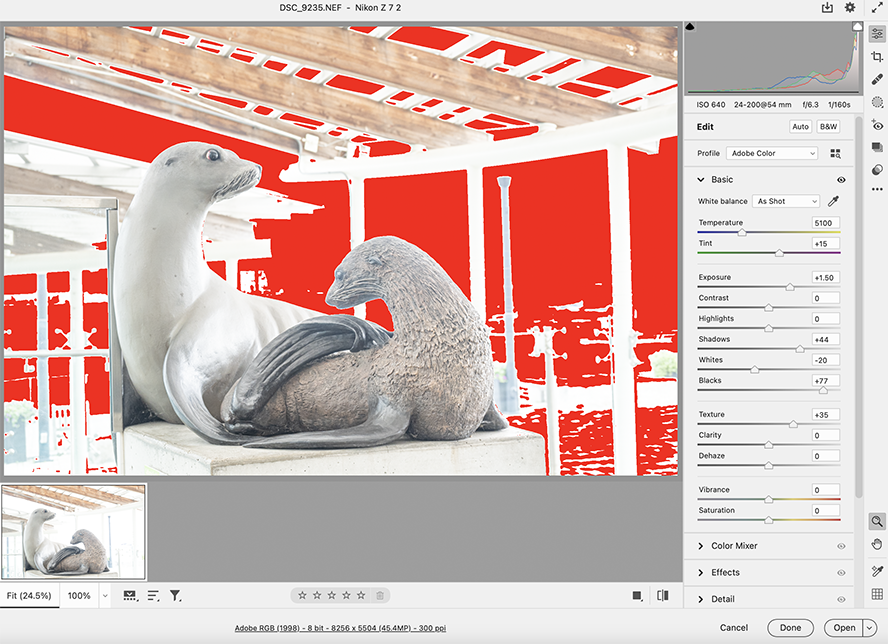Toggle the grid overlay icon

pos(877,594)
